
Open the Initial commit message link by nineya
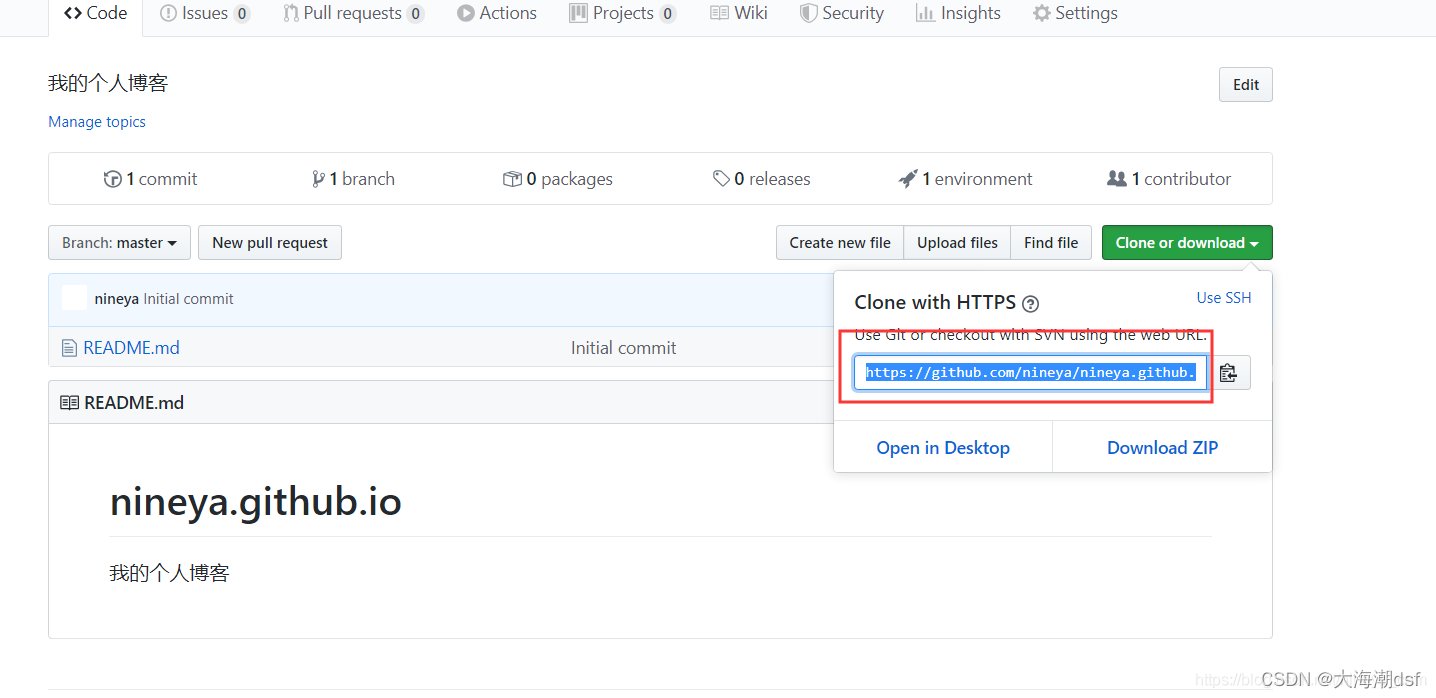pos(188,299)
